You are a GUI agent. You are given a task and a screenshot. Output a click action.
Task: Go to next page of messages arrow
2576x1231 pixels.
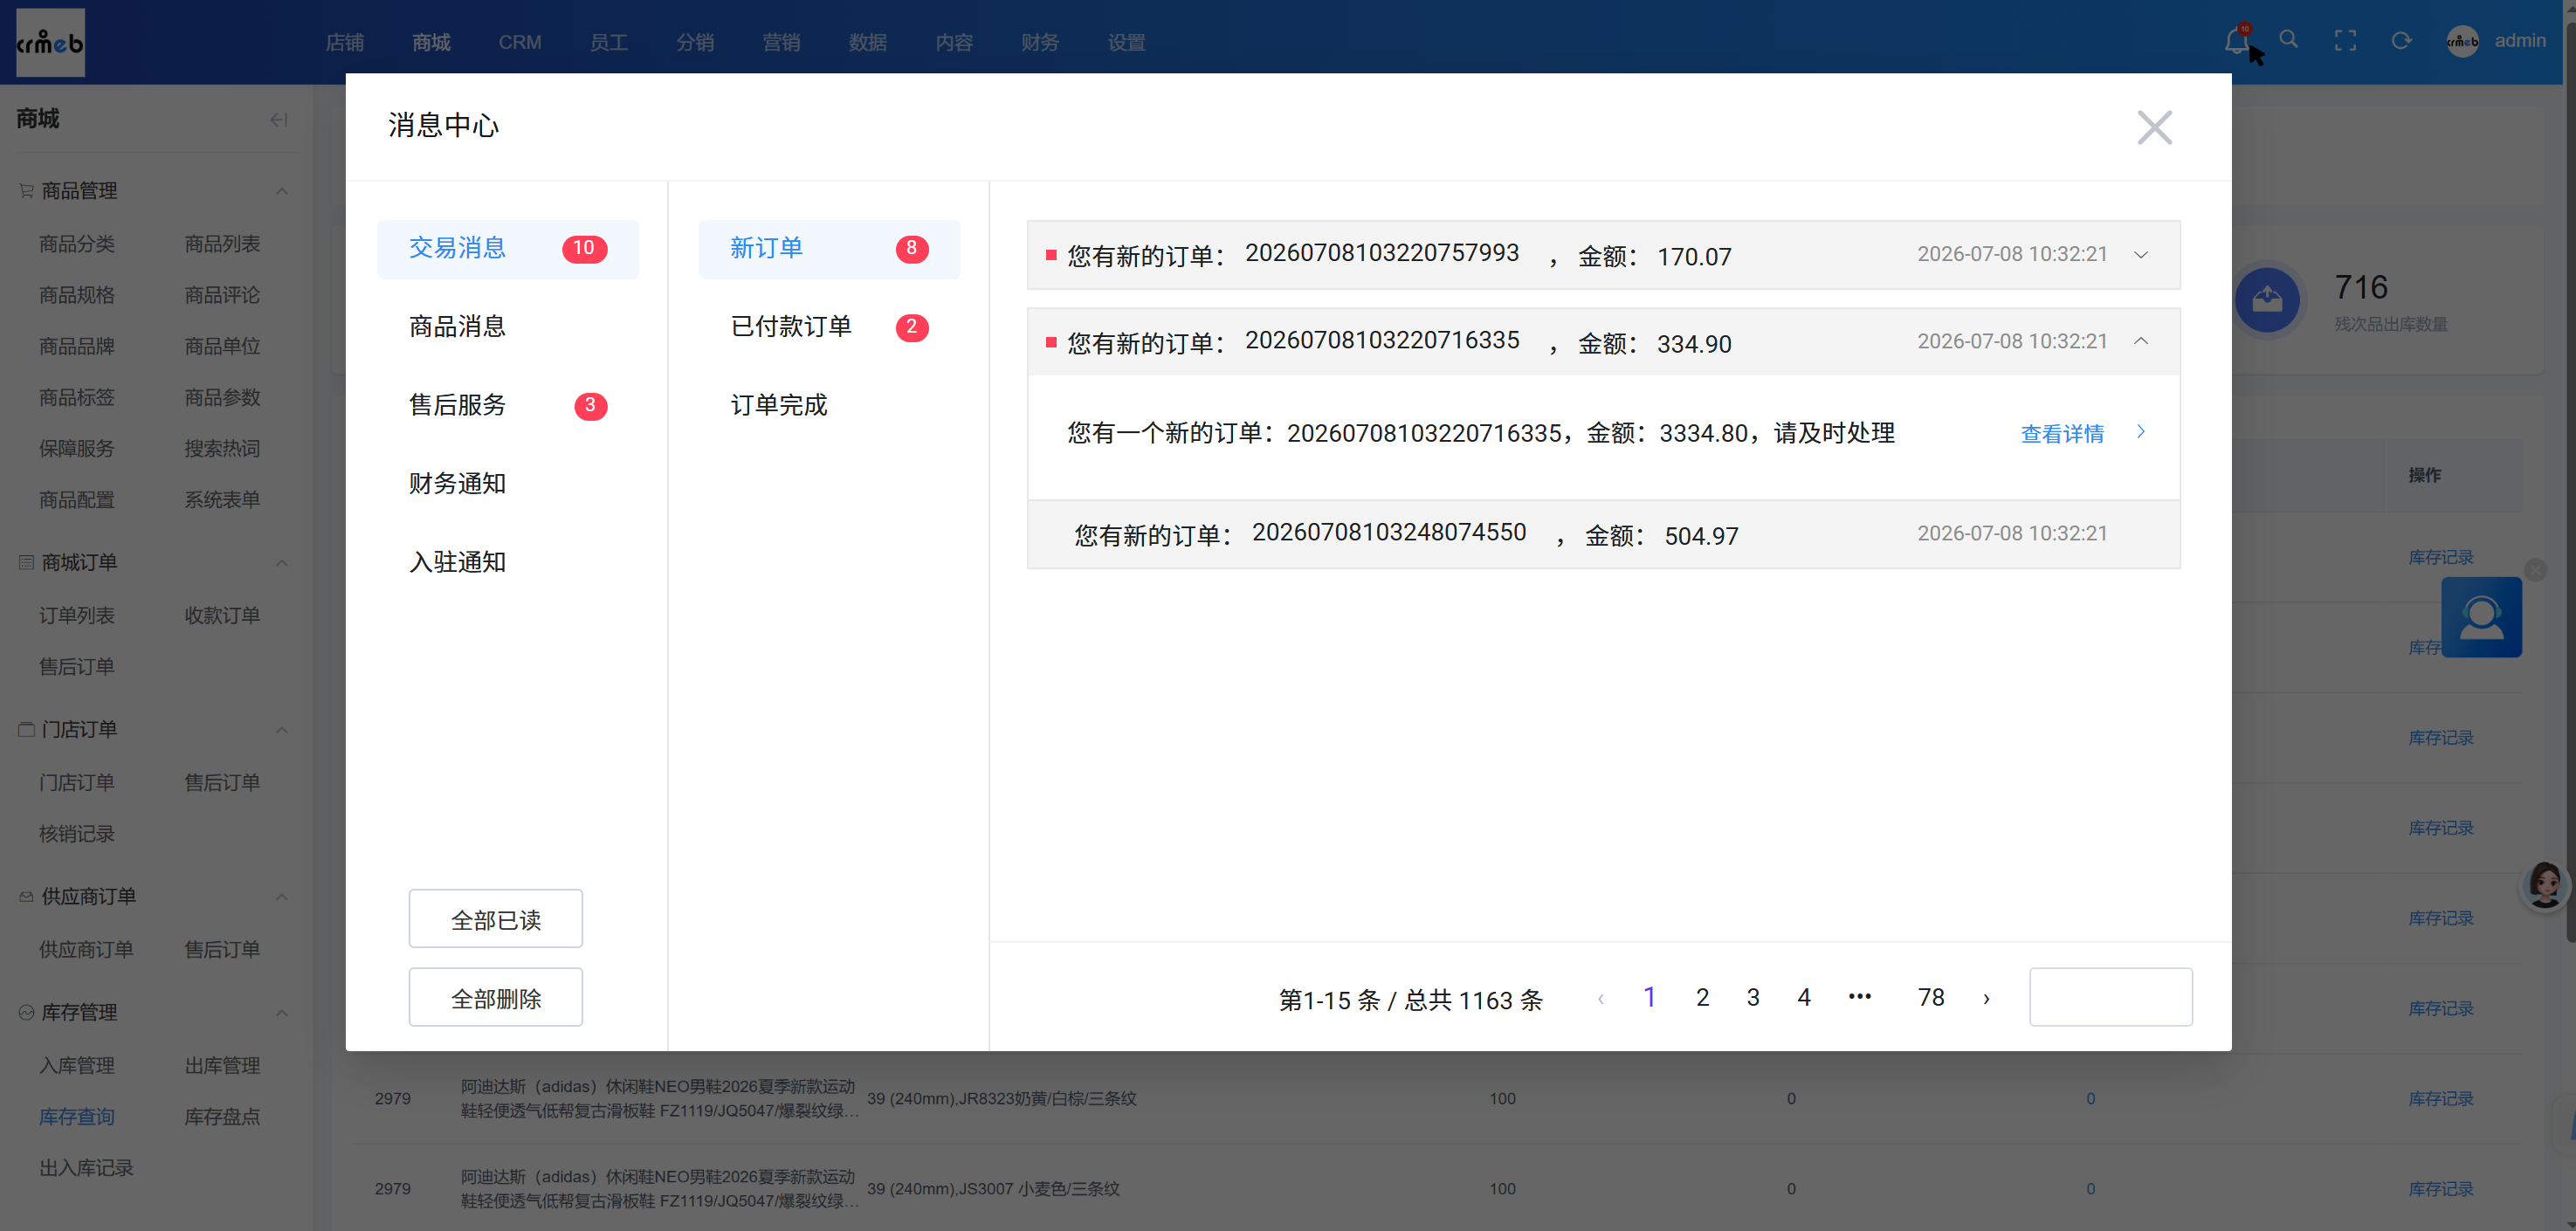pos(1987,998)
